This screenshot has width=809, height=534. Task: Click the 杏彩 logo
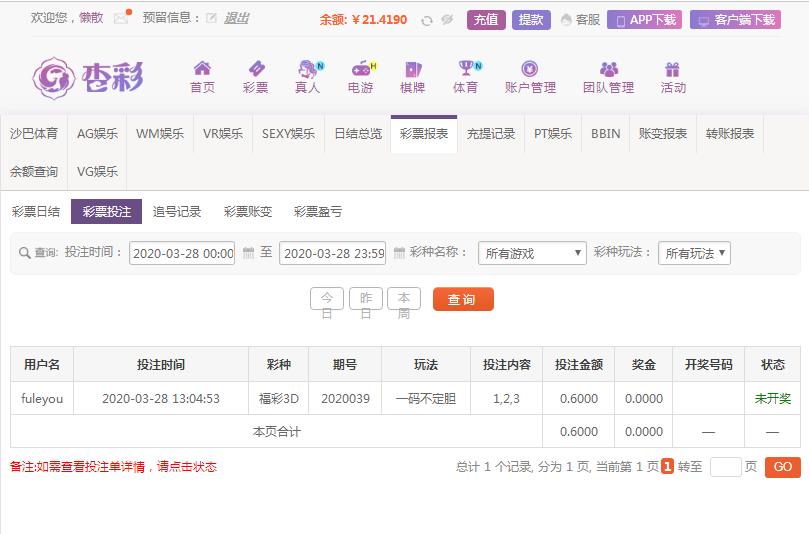tap(88, 78)
